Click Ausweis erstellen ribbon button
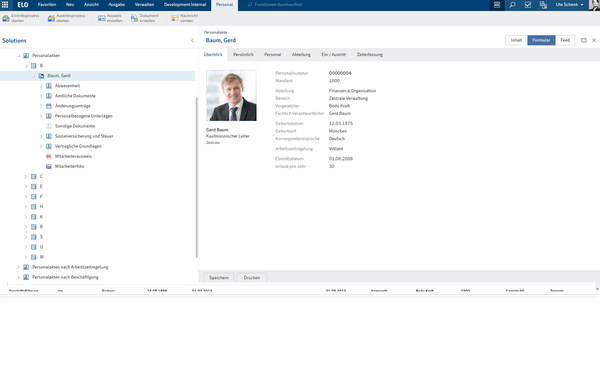This screenshot has height=375, width=600. [110, 18]
